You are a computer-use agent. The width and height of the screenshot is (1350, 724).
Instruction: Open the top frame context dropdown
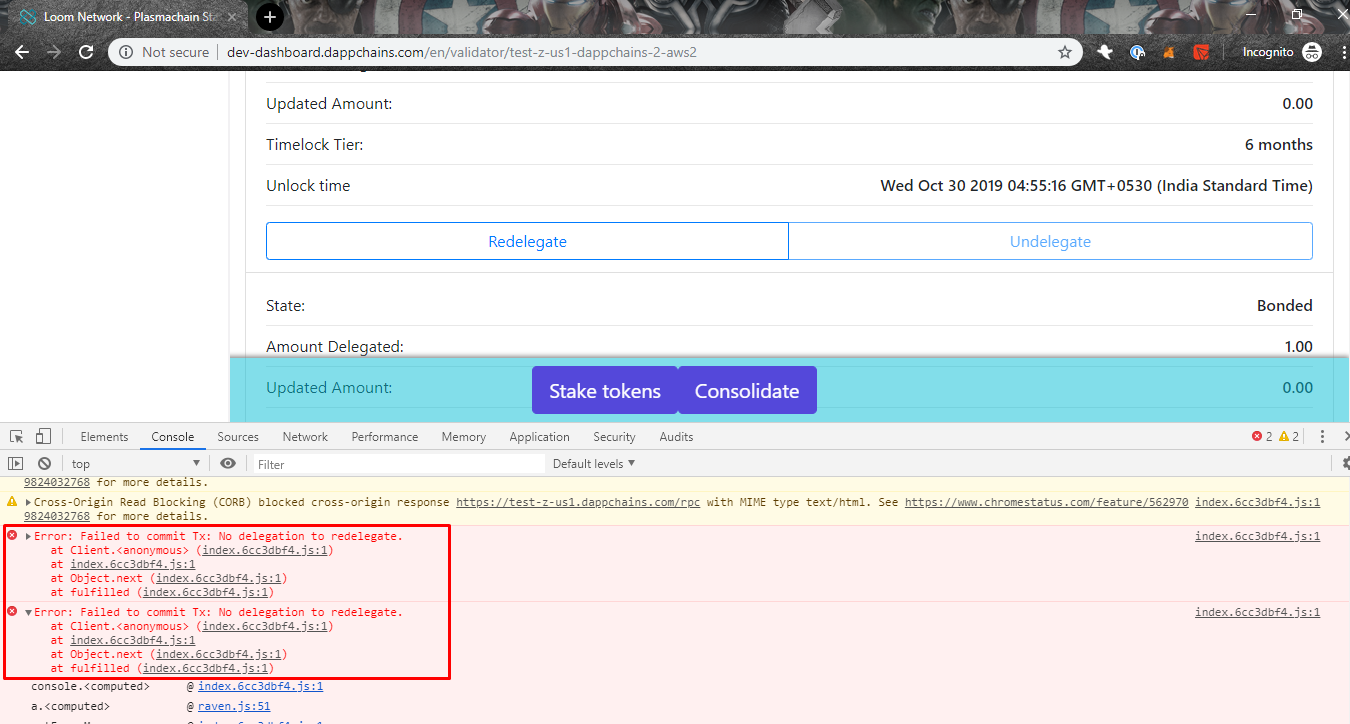(134, 462)
